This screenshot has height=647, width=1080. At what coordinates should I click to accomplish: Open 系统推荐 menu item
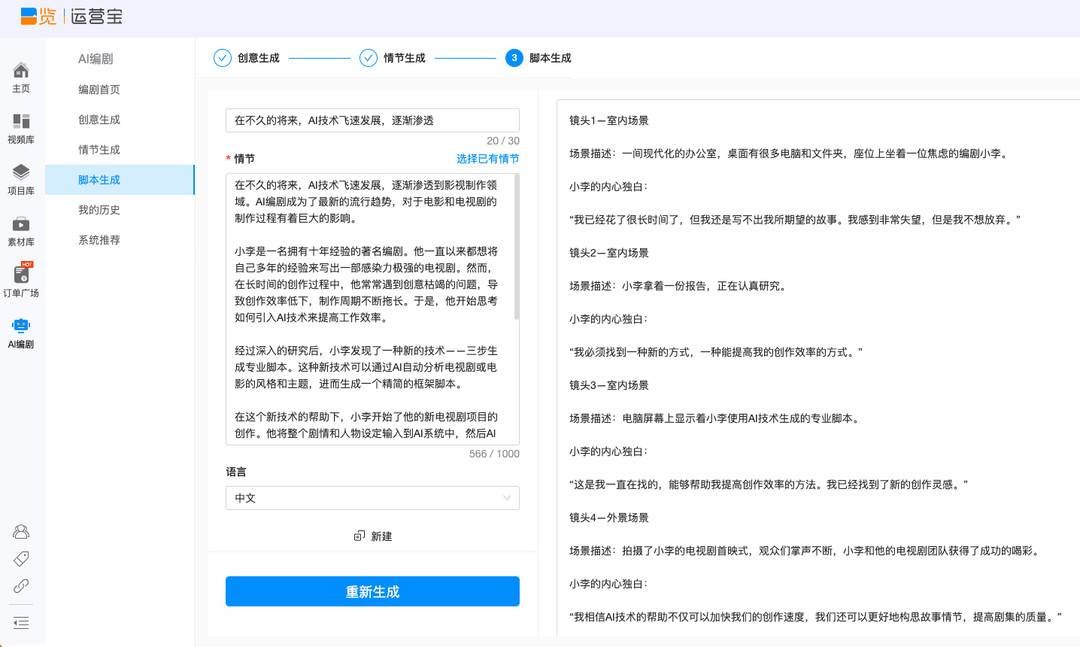pos(99,240)
